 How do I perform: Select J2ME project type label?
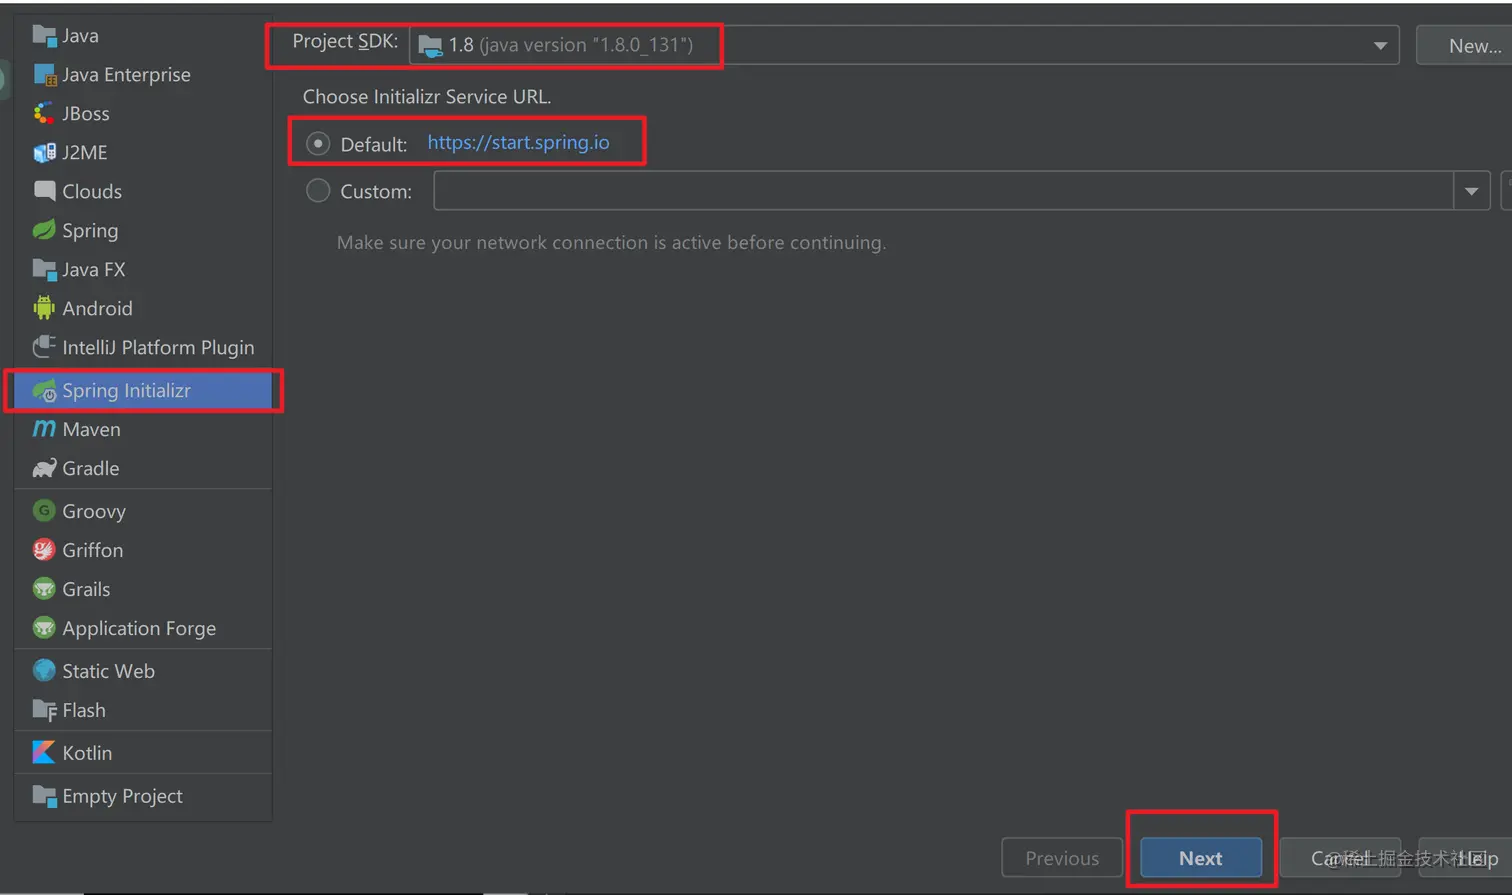[84, 153]
